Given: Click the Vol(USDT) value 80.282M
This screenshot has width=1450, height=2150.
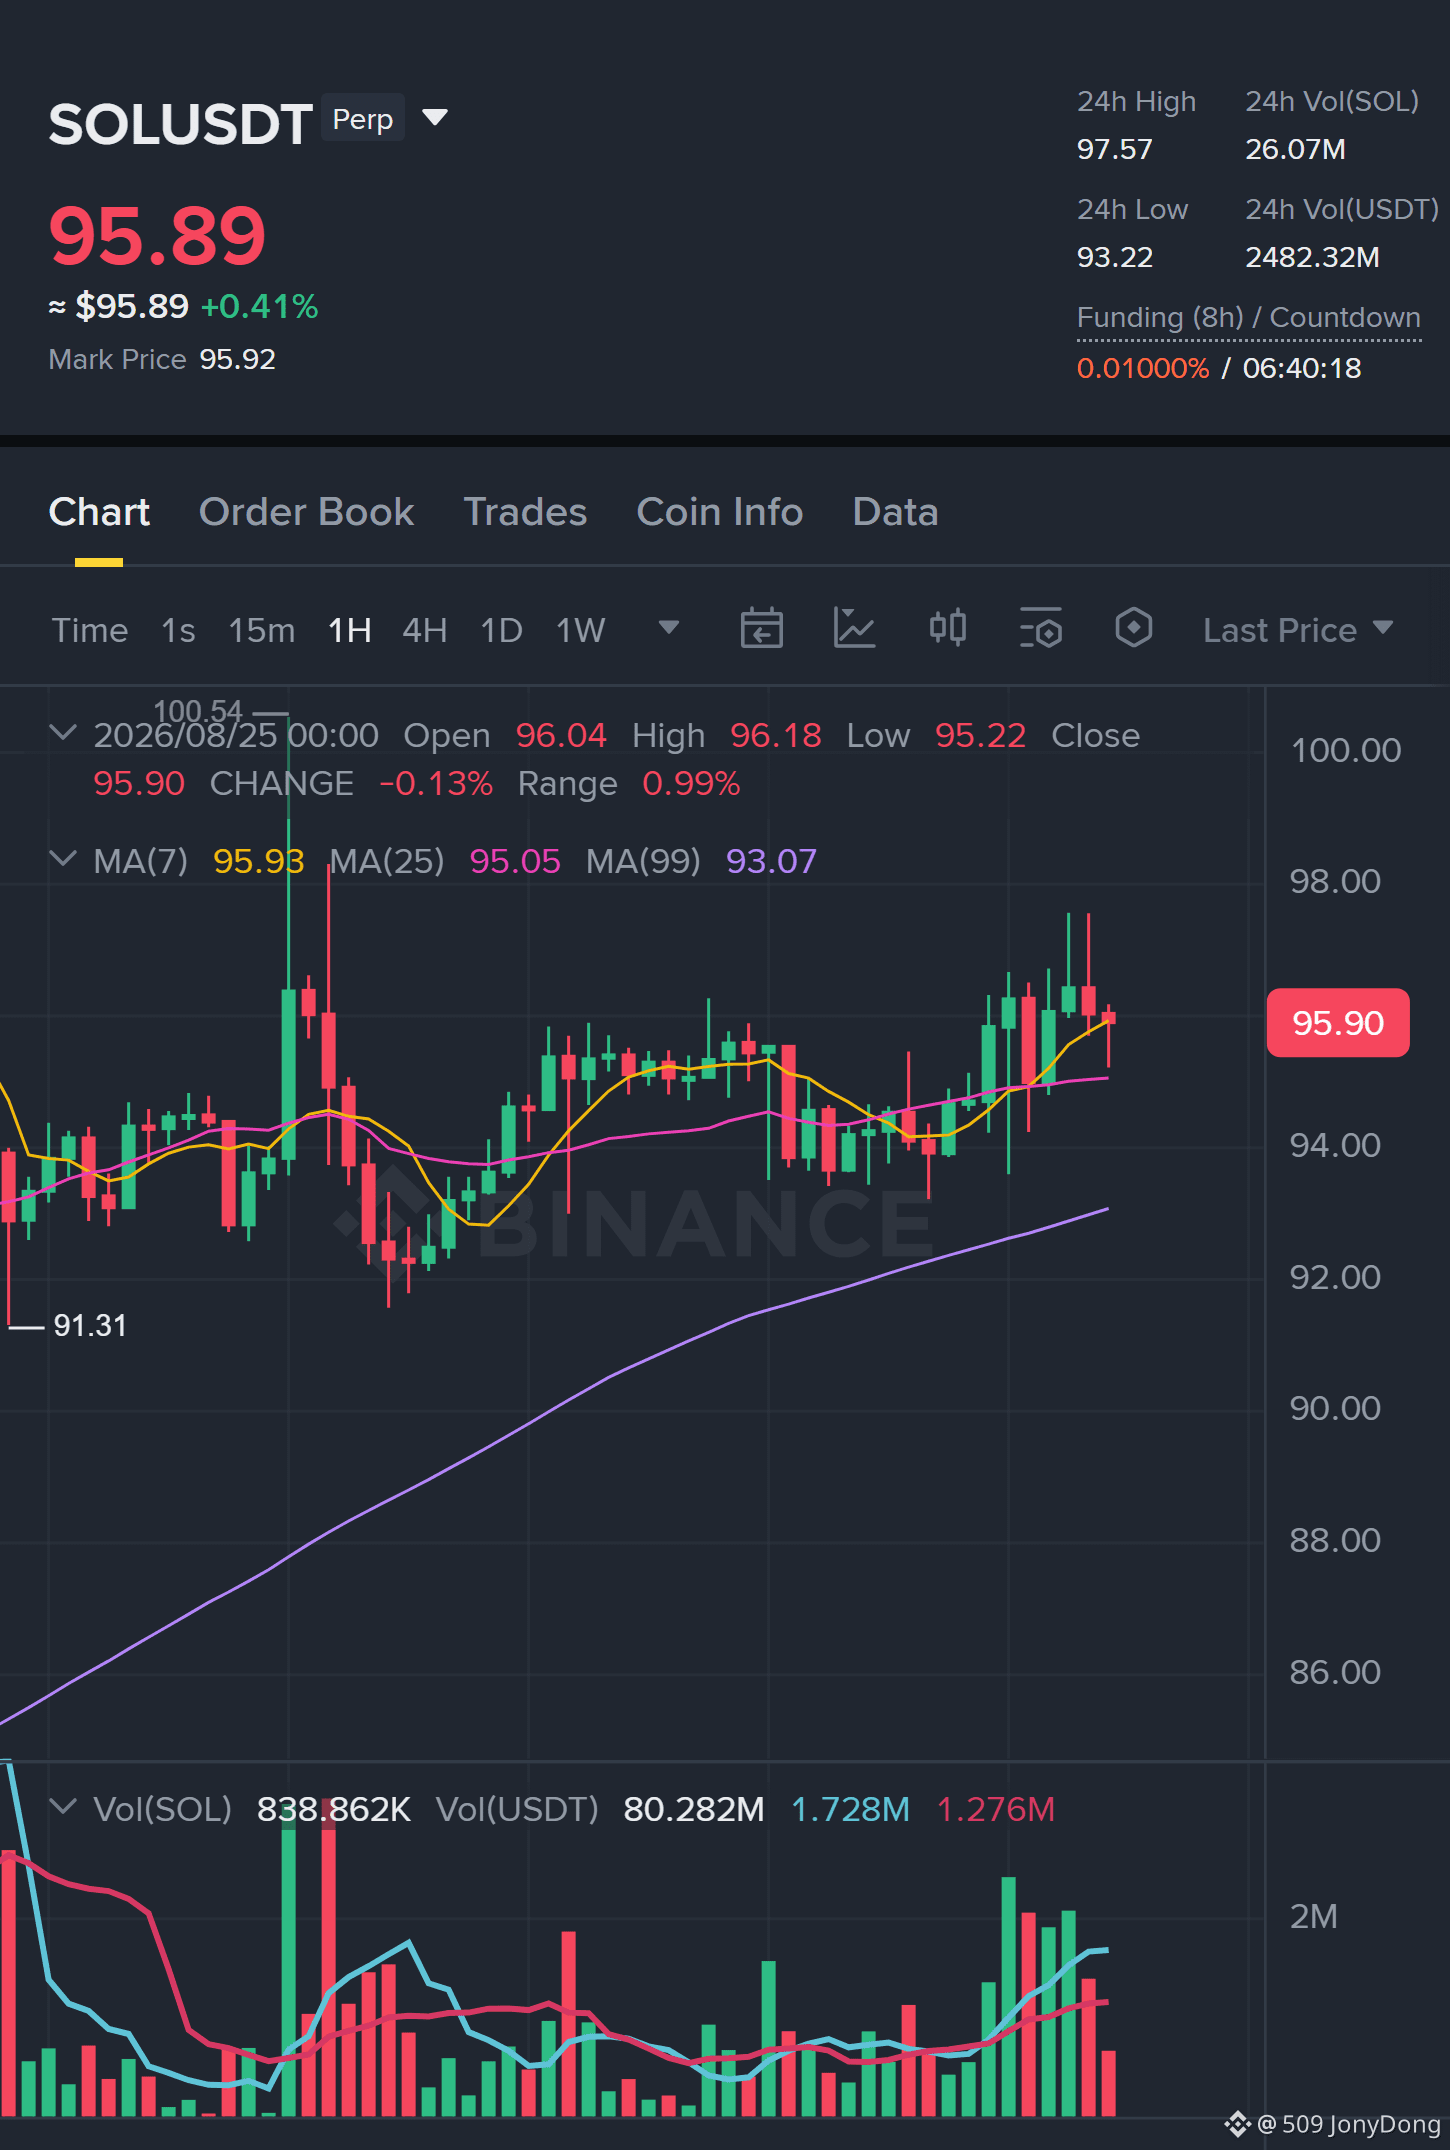Looking at the screenshot, I should pyautogui.click(x=694, y=1809).
